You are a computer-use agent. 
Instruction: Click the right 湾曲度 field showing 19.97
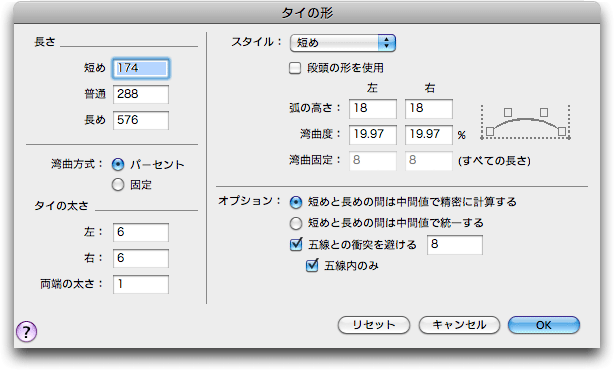tap(429, 134)
